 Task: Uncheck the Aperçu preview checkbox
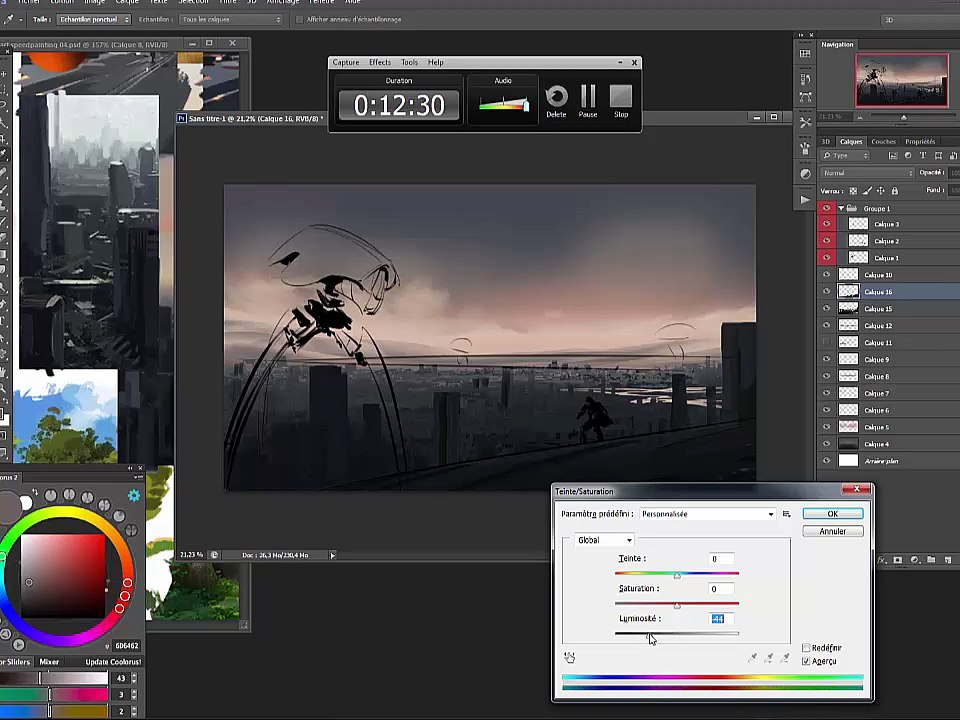[x=806, y=661]
